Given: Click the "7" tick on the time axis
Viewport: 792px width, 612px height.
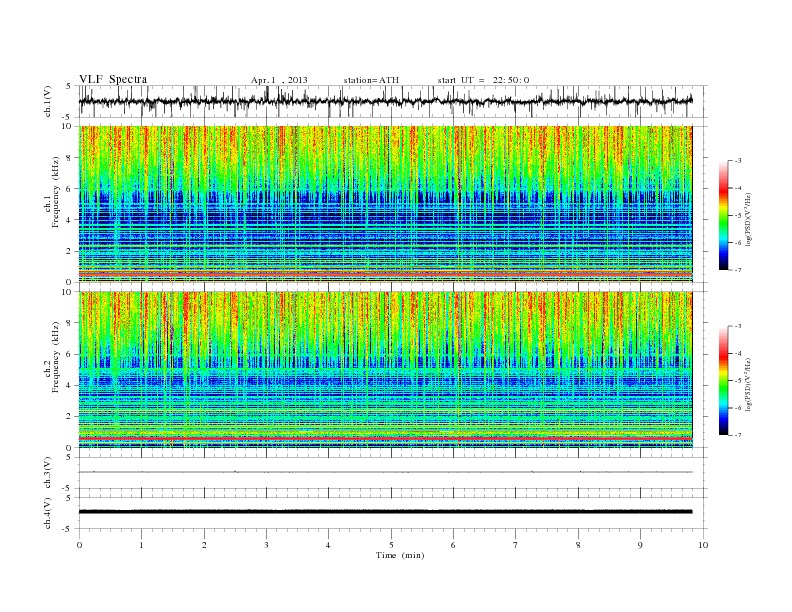Looking at the screenshot, I should [516, 545].
